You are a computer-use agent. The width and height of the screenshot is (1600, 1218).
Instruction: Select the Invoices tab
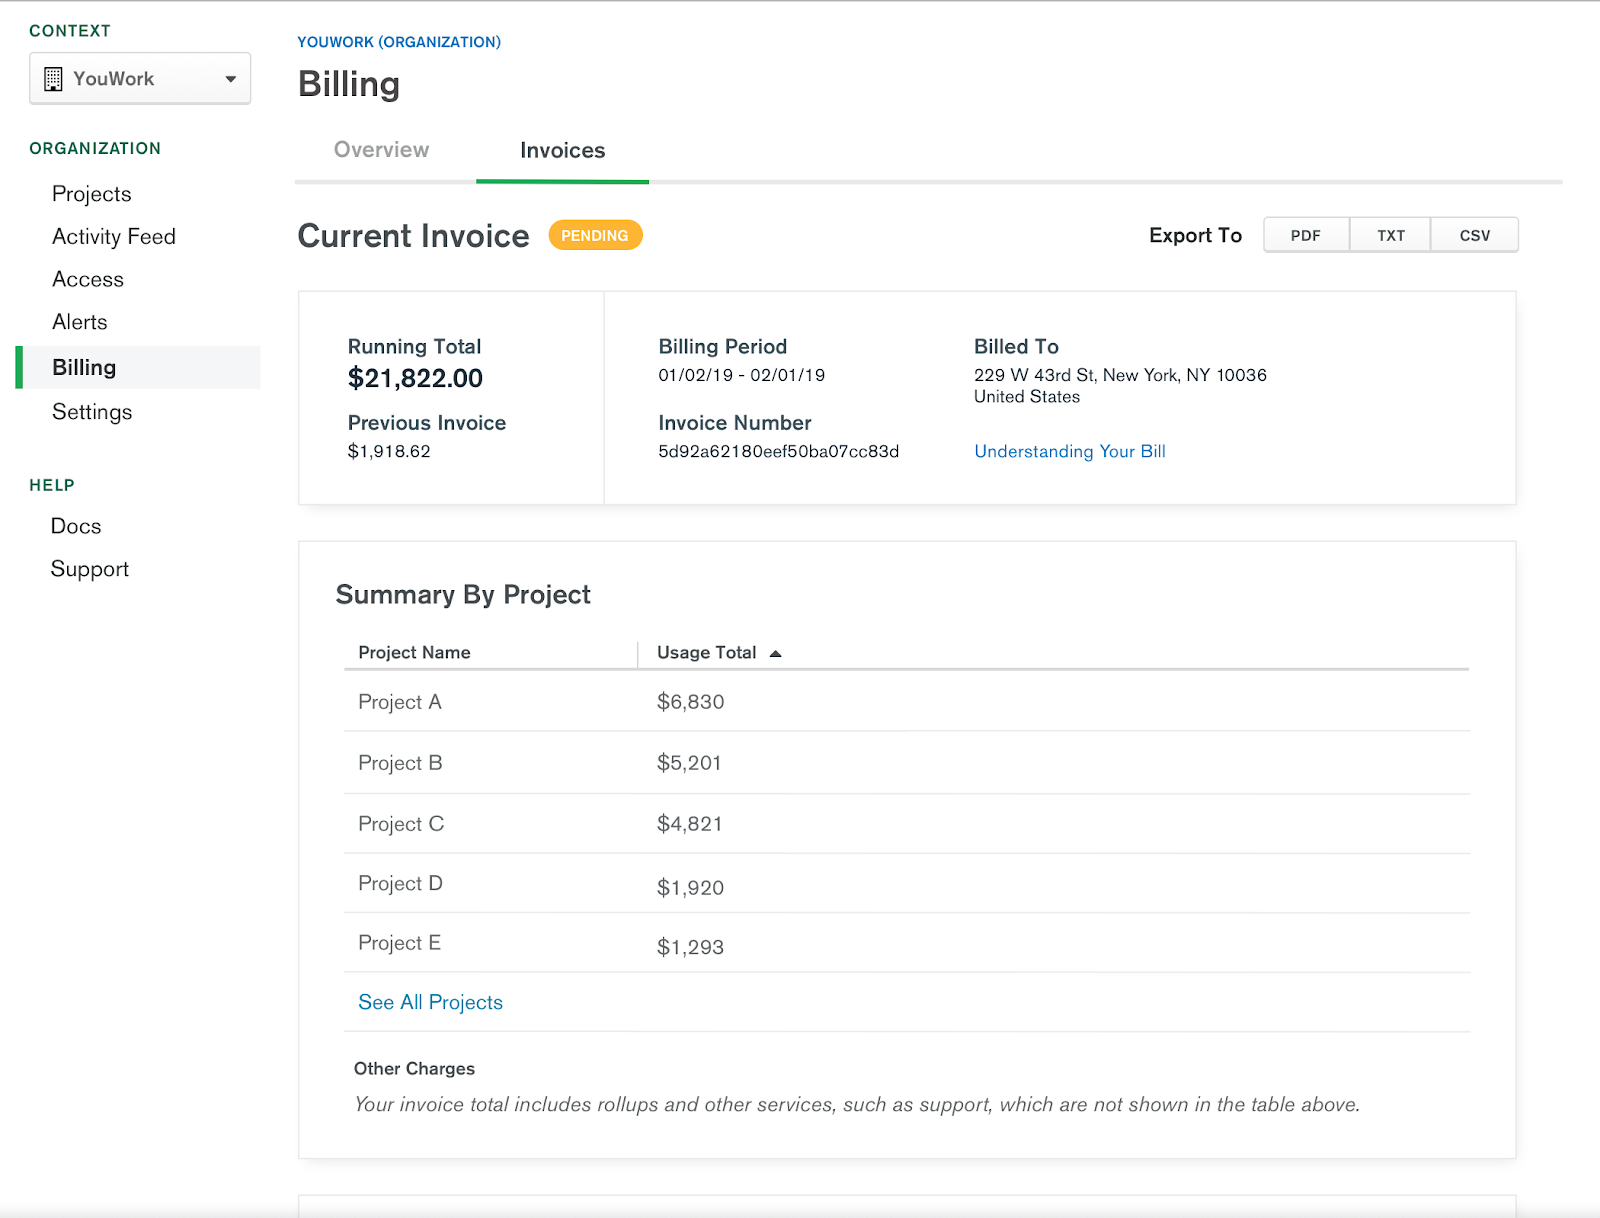(x=562, y=150)
